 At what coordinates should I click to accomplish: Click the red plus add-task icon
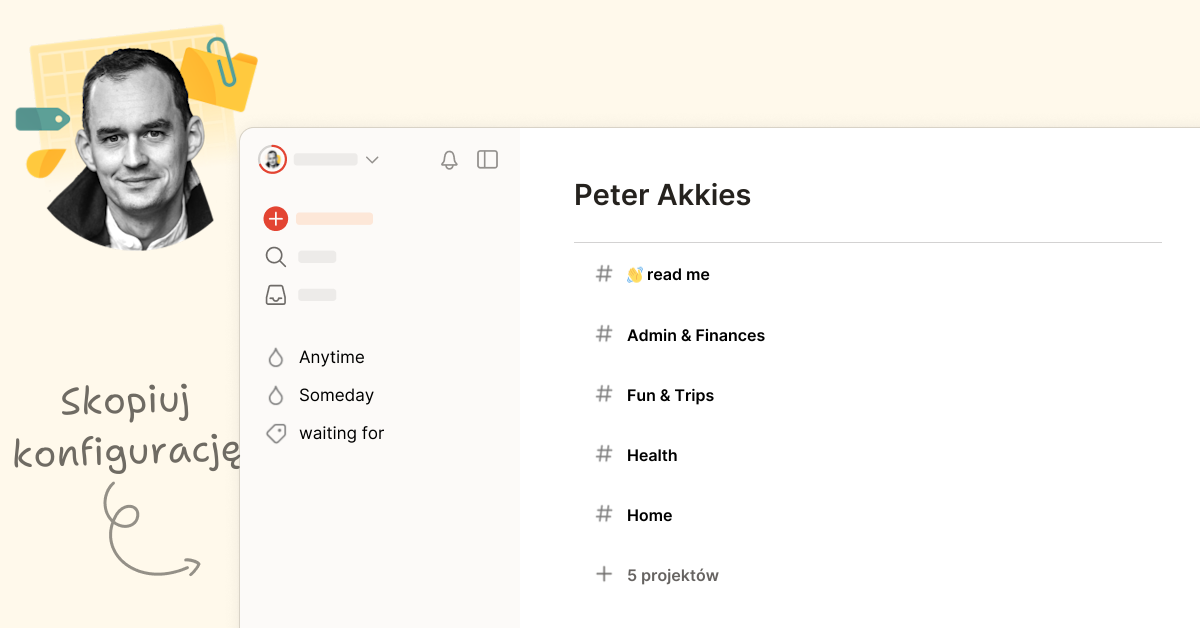tap(276, 219)
